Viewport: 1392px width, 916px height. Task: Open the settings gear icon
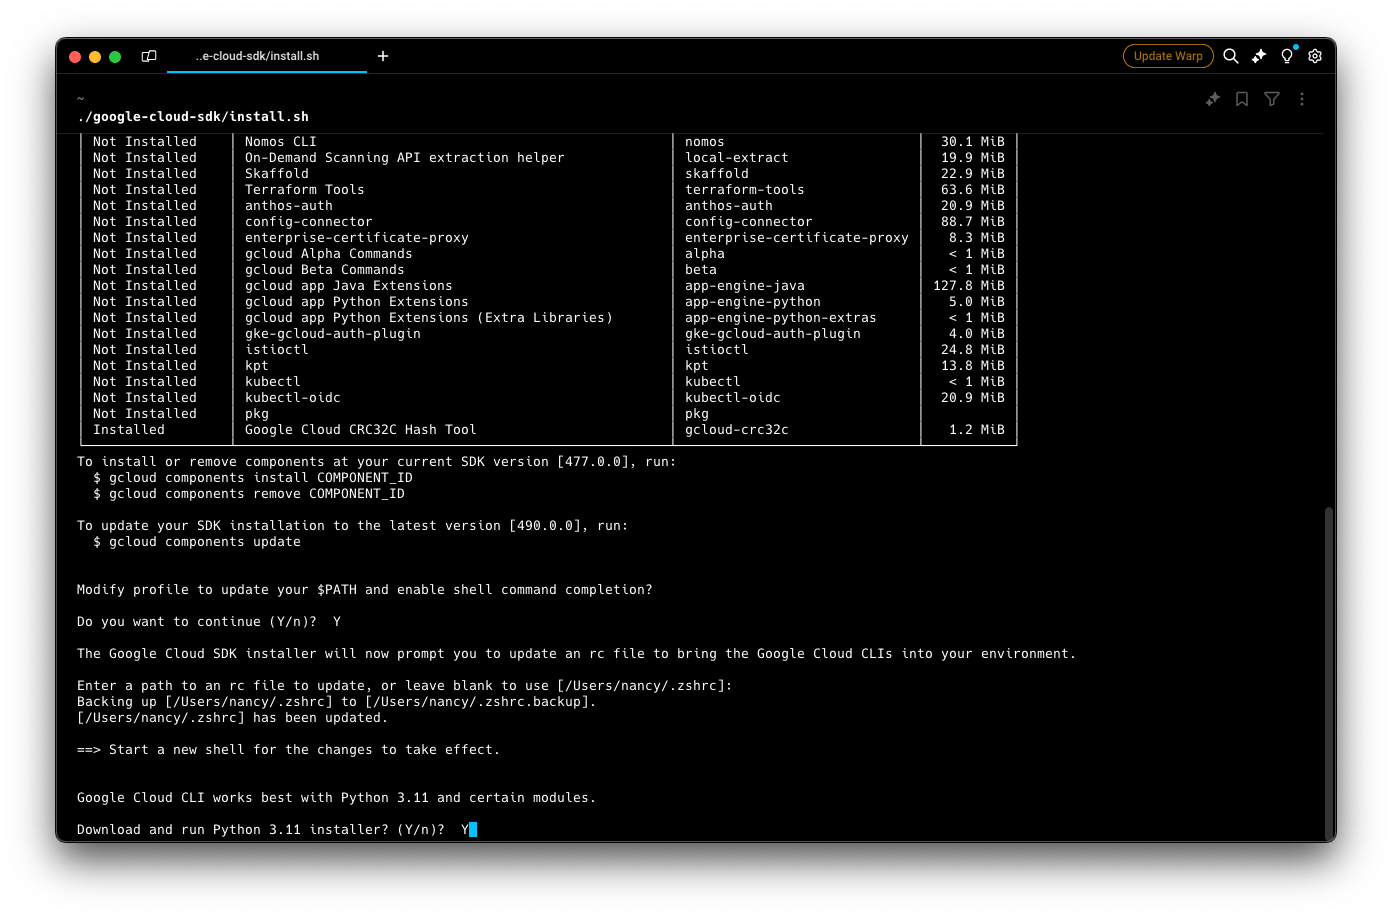[1315, 56]
